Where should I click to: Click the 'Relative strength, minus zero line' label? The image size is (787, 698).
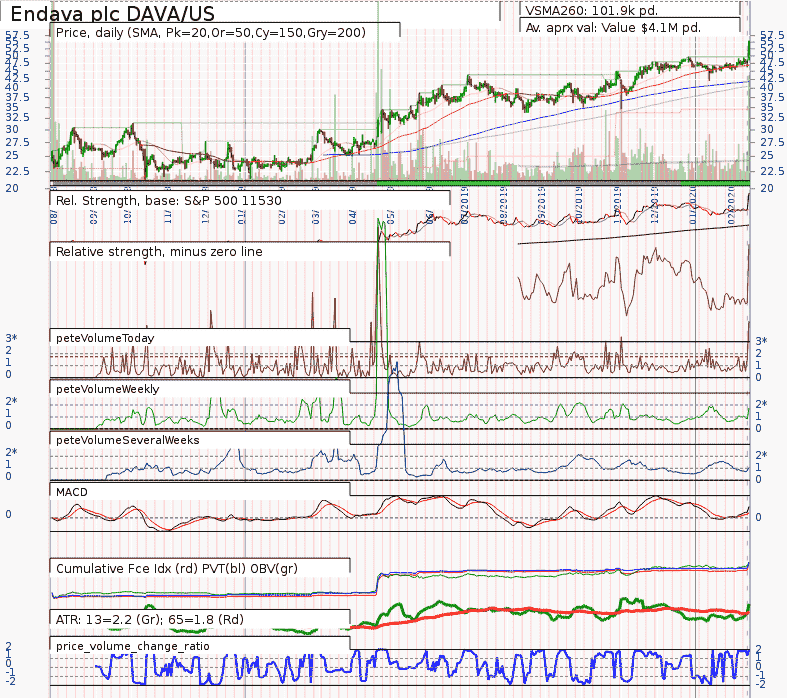point(159,251)
